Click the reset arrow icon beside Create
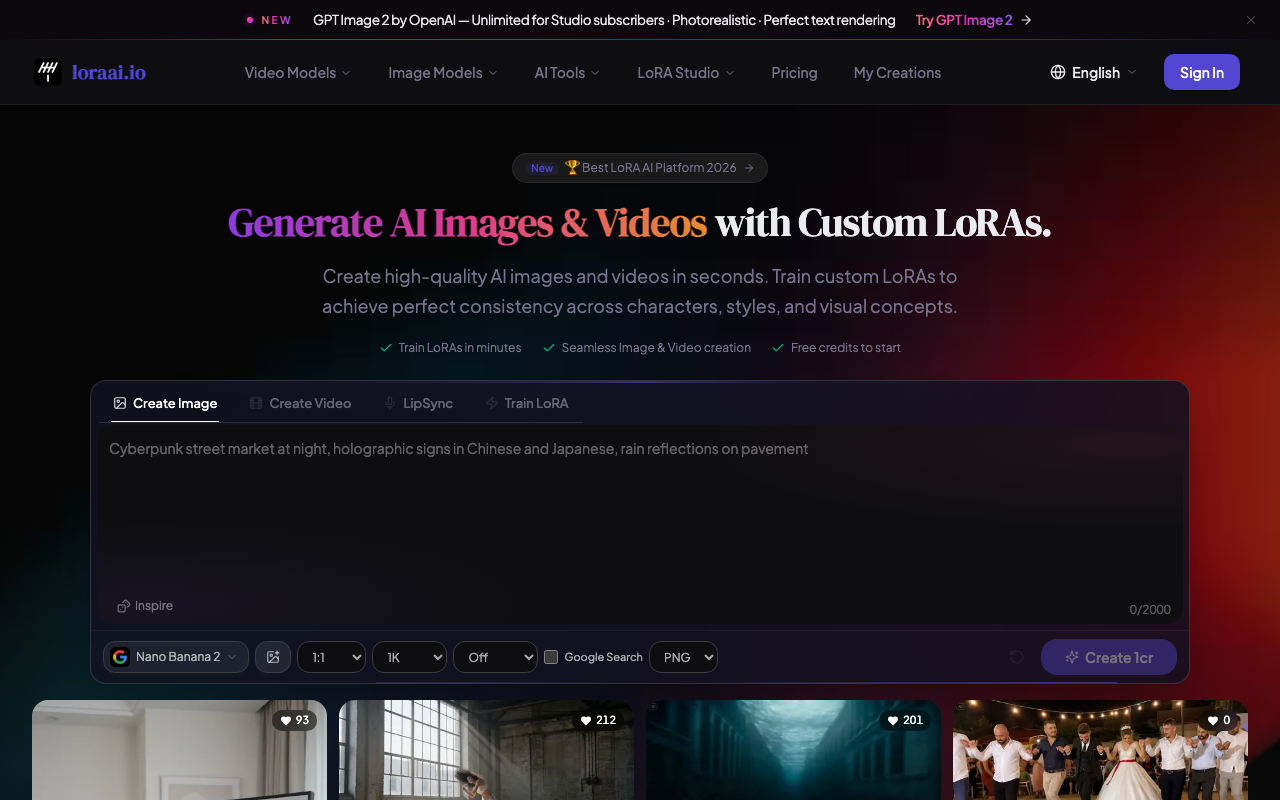Viewport: 1280px width, 800px height. coord(1016,657)
